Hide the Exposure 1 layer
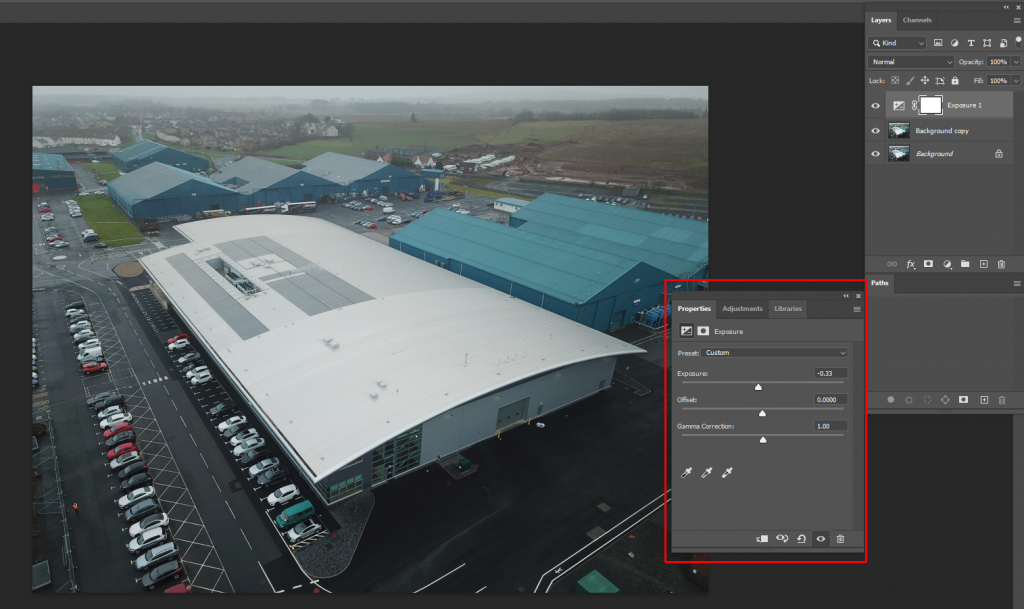The height and width of the screenshot is (609, 1024). (876, 106)
